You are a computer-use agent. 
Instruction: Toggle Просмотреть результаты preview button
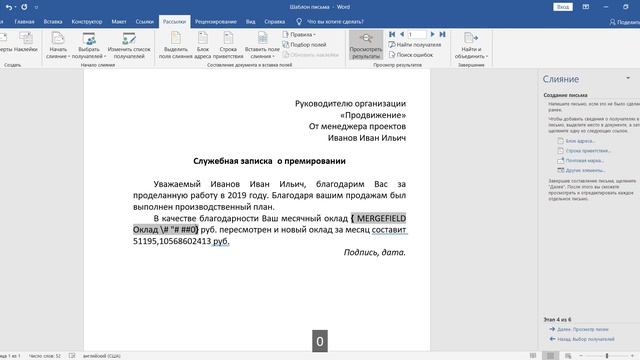coord(366,45)
